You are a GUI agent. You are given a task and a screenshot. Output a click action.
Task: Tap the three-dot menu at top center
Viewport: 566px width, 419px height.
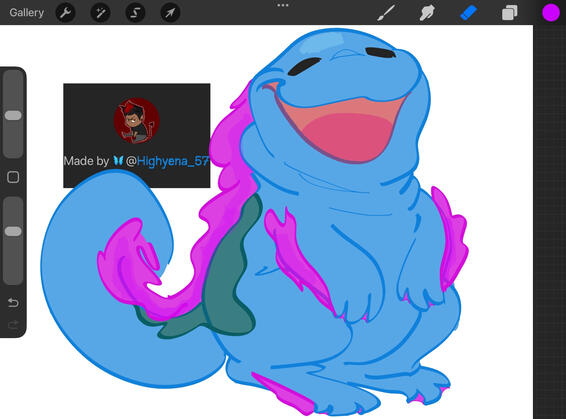coord(283,5)
